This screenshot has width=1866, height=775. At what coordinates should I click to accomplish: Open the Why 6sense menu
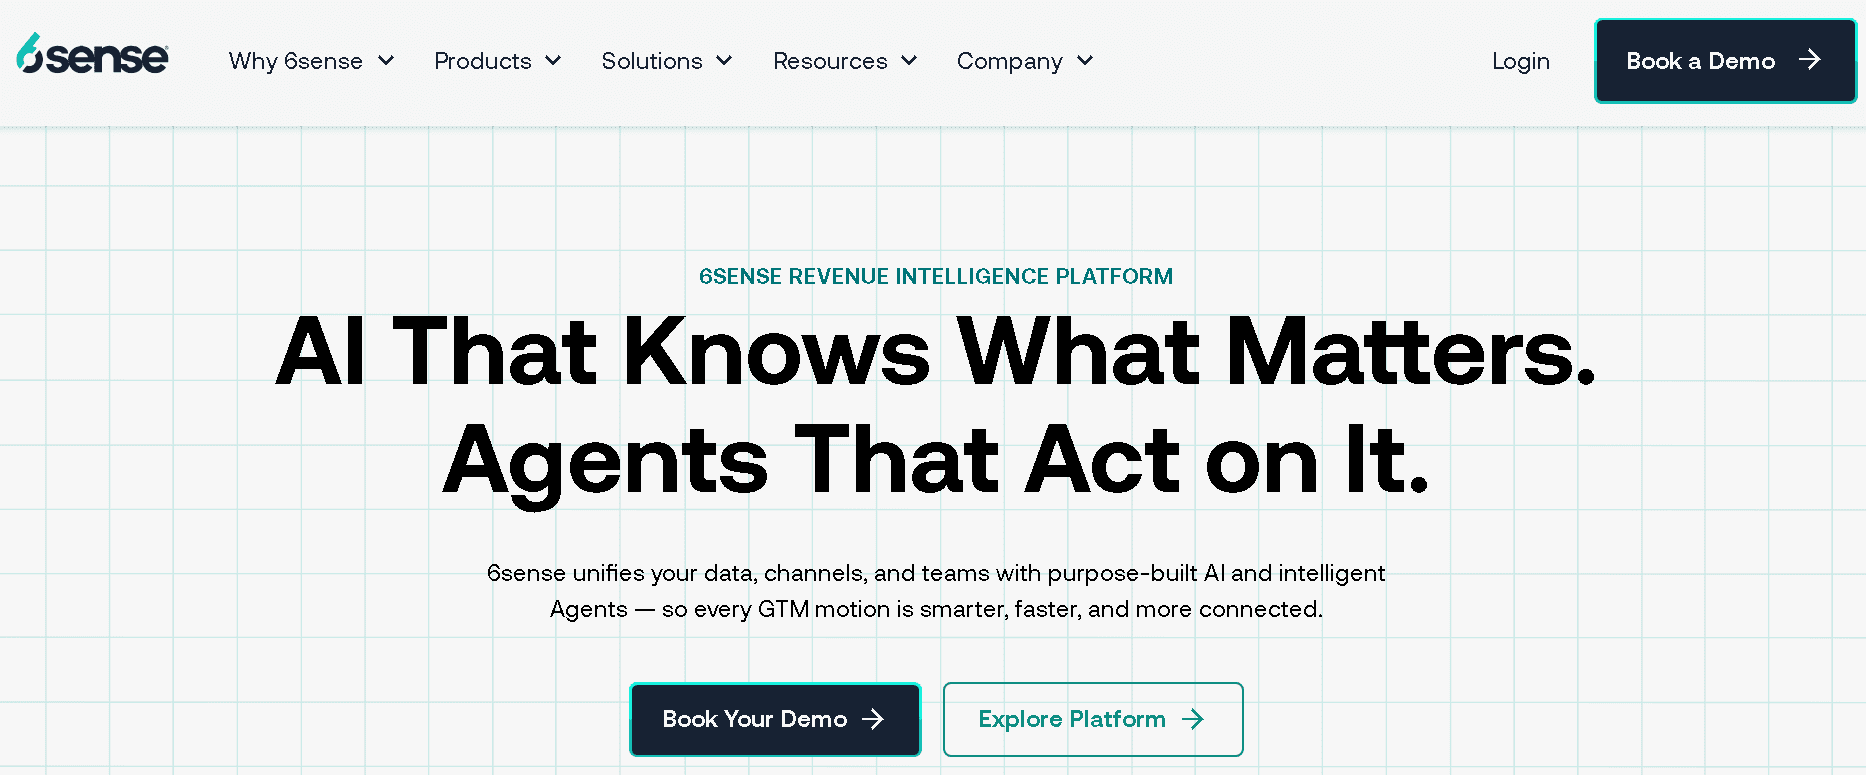(x=295, y=61)
